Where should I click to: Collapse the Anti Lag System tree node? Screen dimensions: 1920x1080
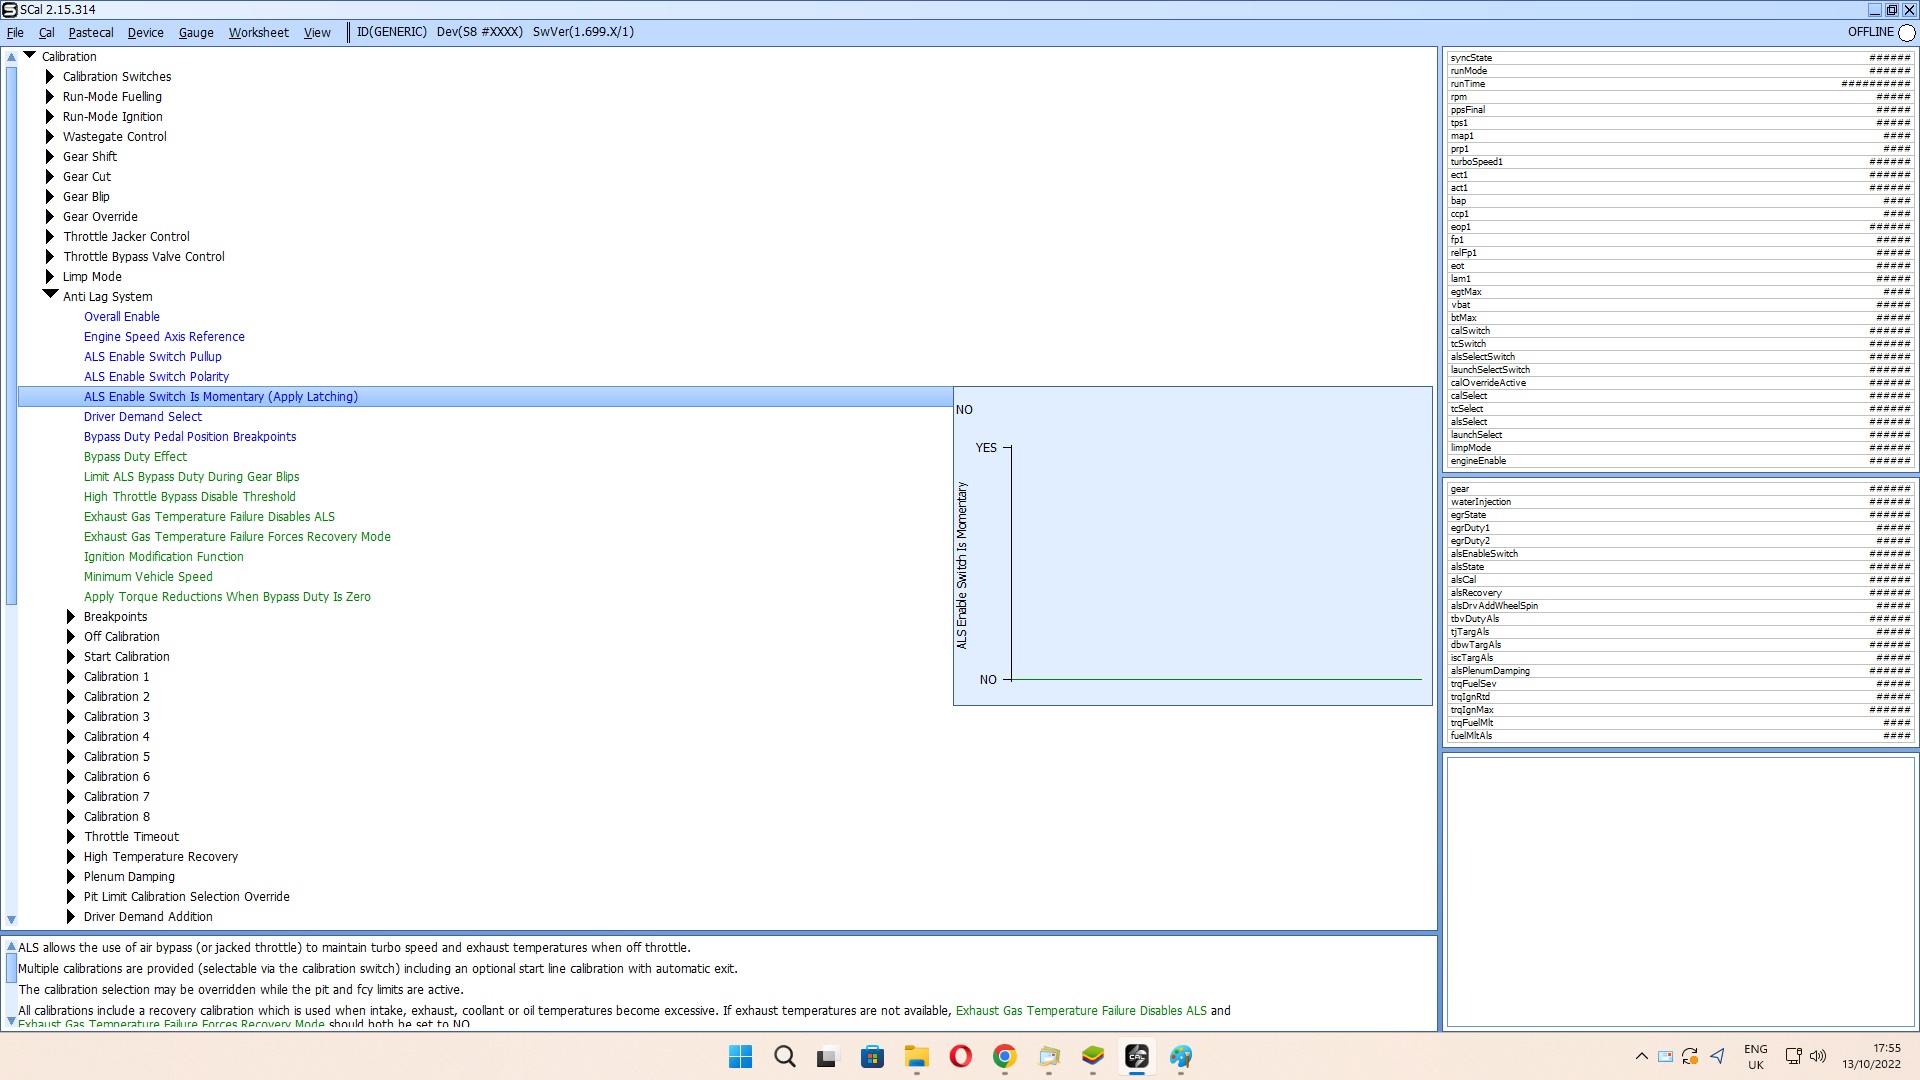(x=50, y=295)
